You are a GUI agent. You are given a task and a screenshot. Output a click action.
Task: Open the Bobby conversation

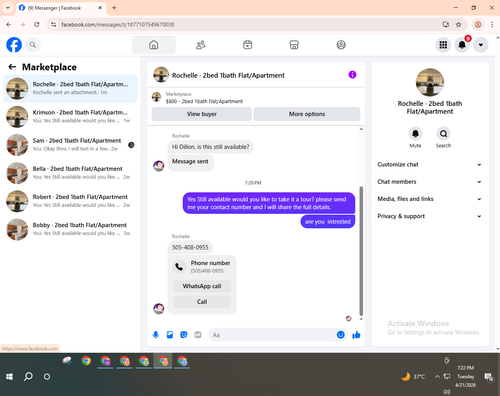pos(70,229)
